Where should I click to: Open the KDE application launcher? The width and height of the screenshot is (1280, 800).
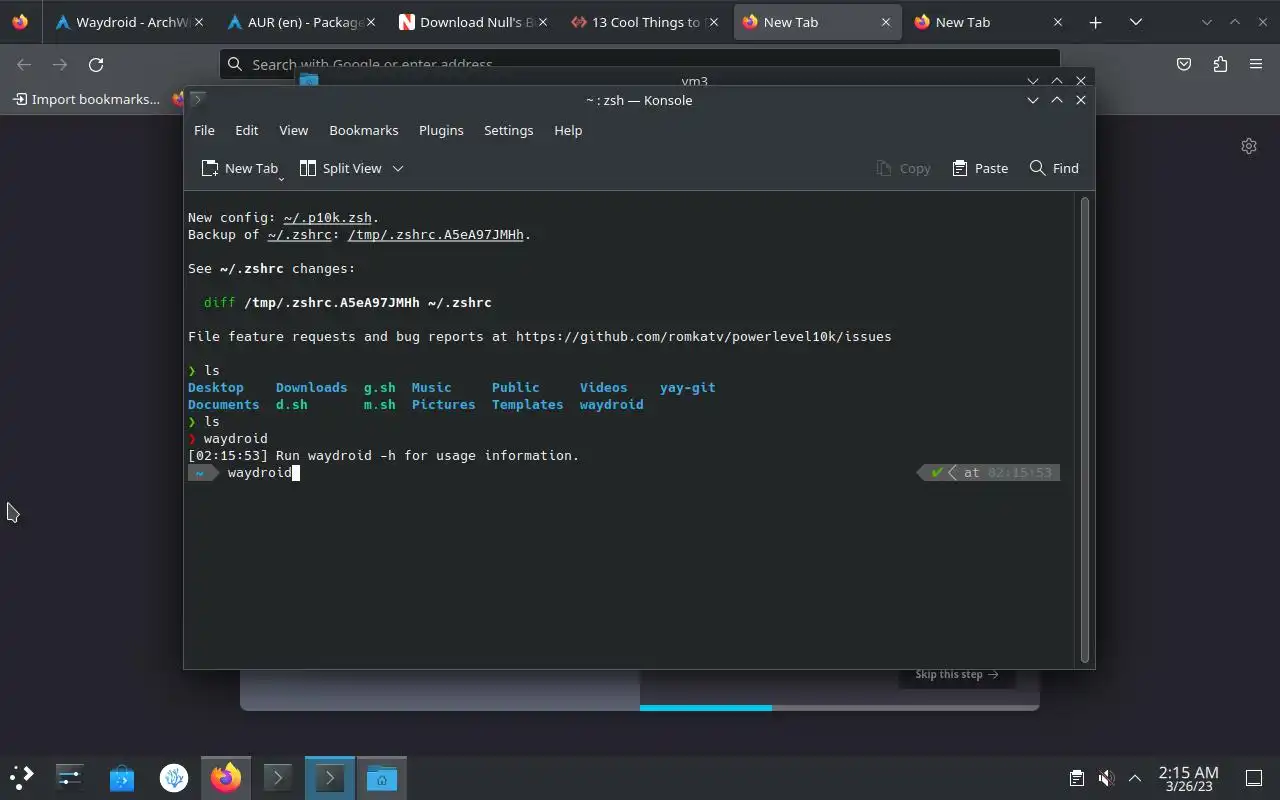(21, 777)
